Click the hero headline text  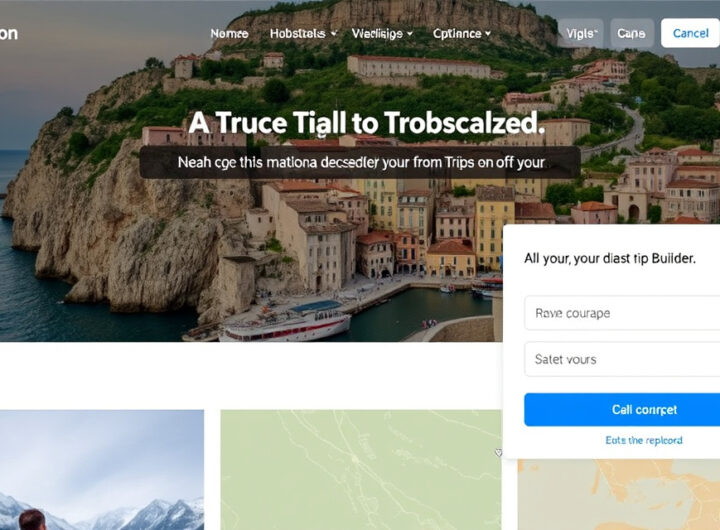[x=366, y=123]
